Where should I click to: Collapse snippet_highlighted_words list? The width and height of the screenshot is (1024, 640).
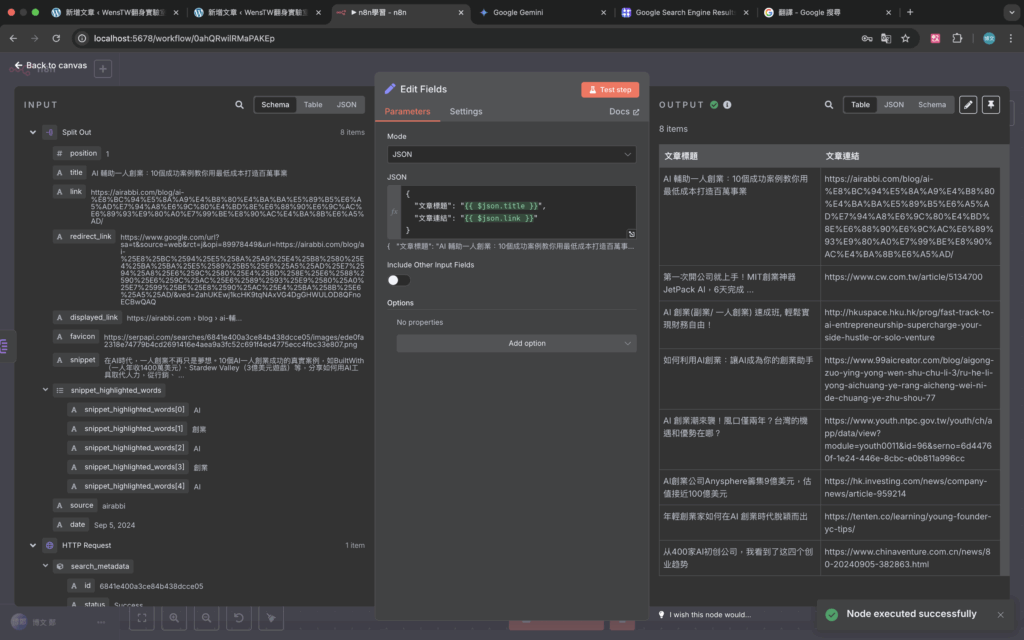coord(45,390)
